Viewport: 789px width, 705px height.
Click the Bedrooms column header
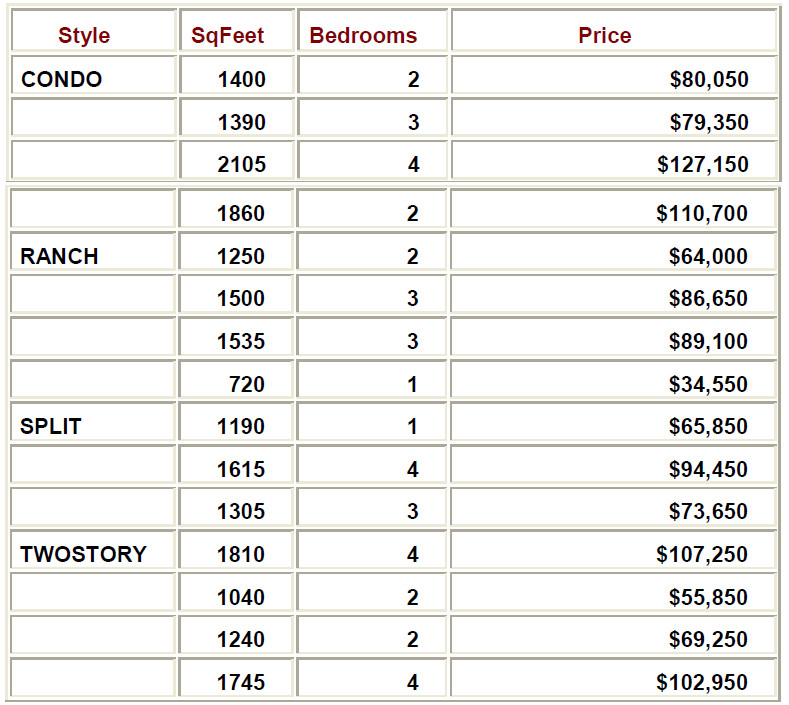[363, 36]
